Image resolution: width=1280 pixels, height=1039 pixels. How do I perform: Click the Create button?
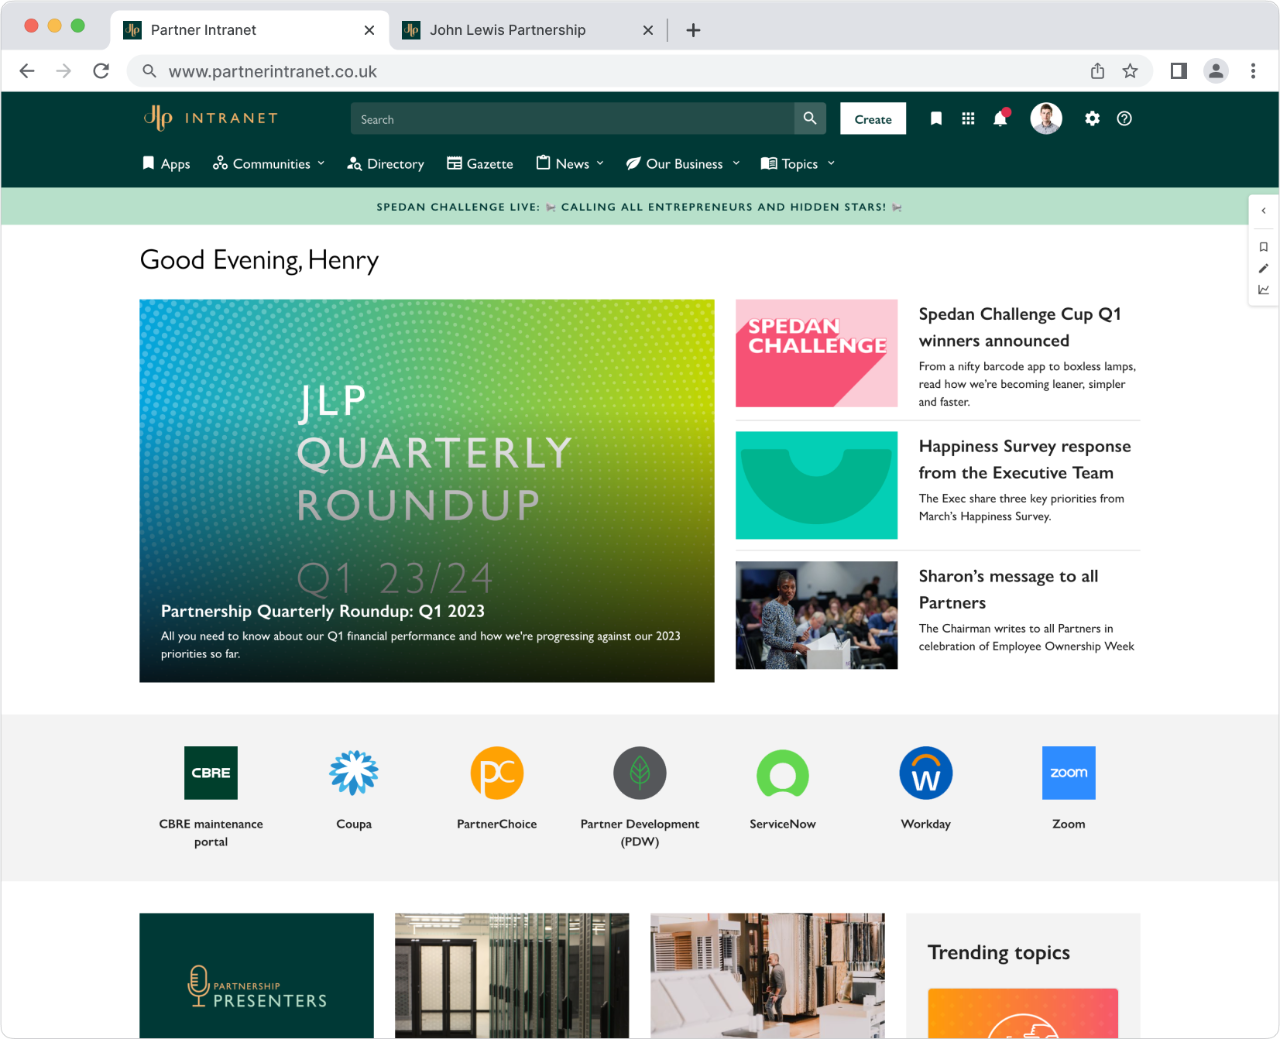873,119
